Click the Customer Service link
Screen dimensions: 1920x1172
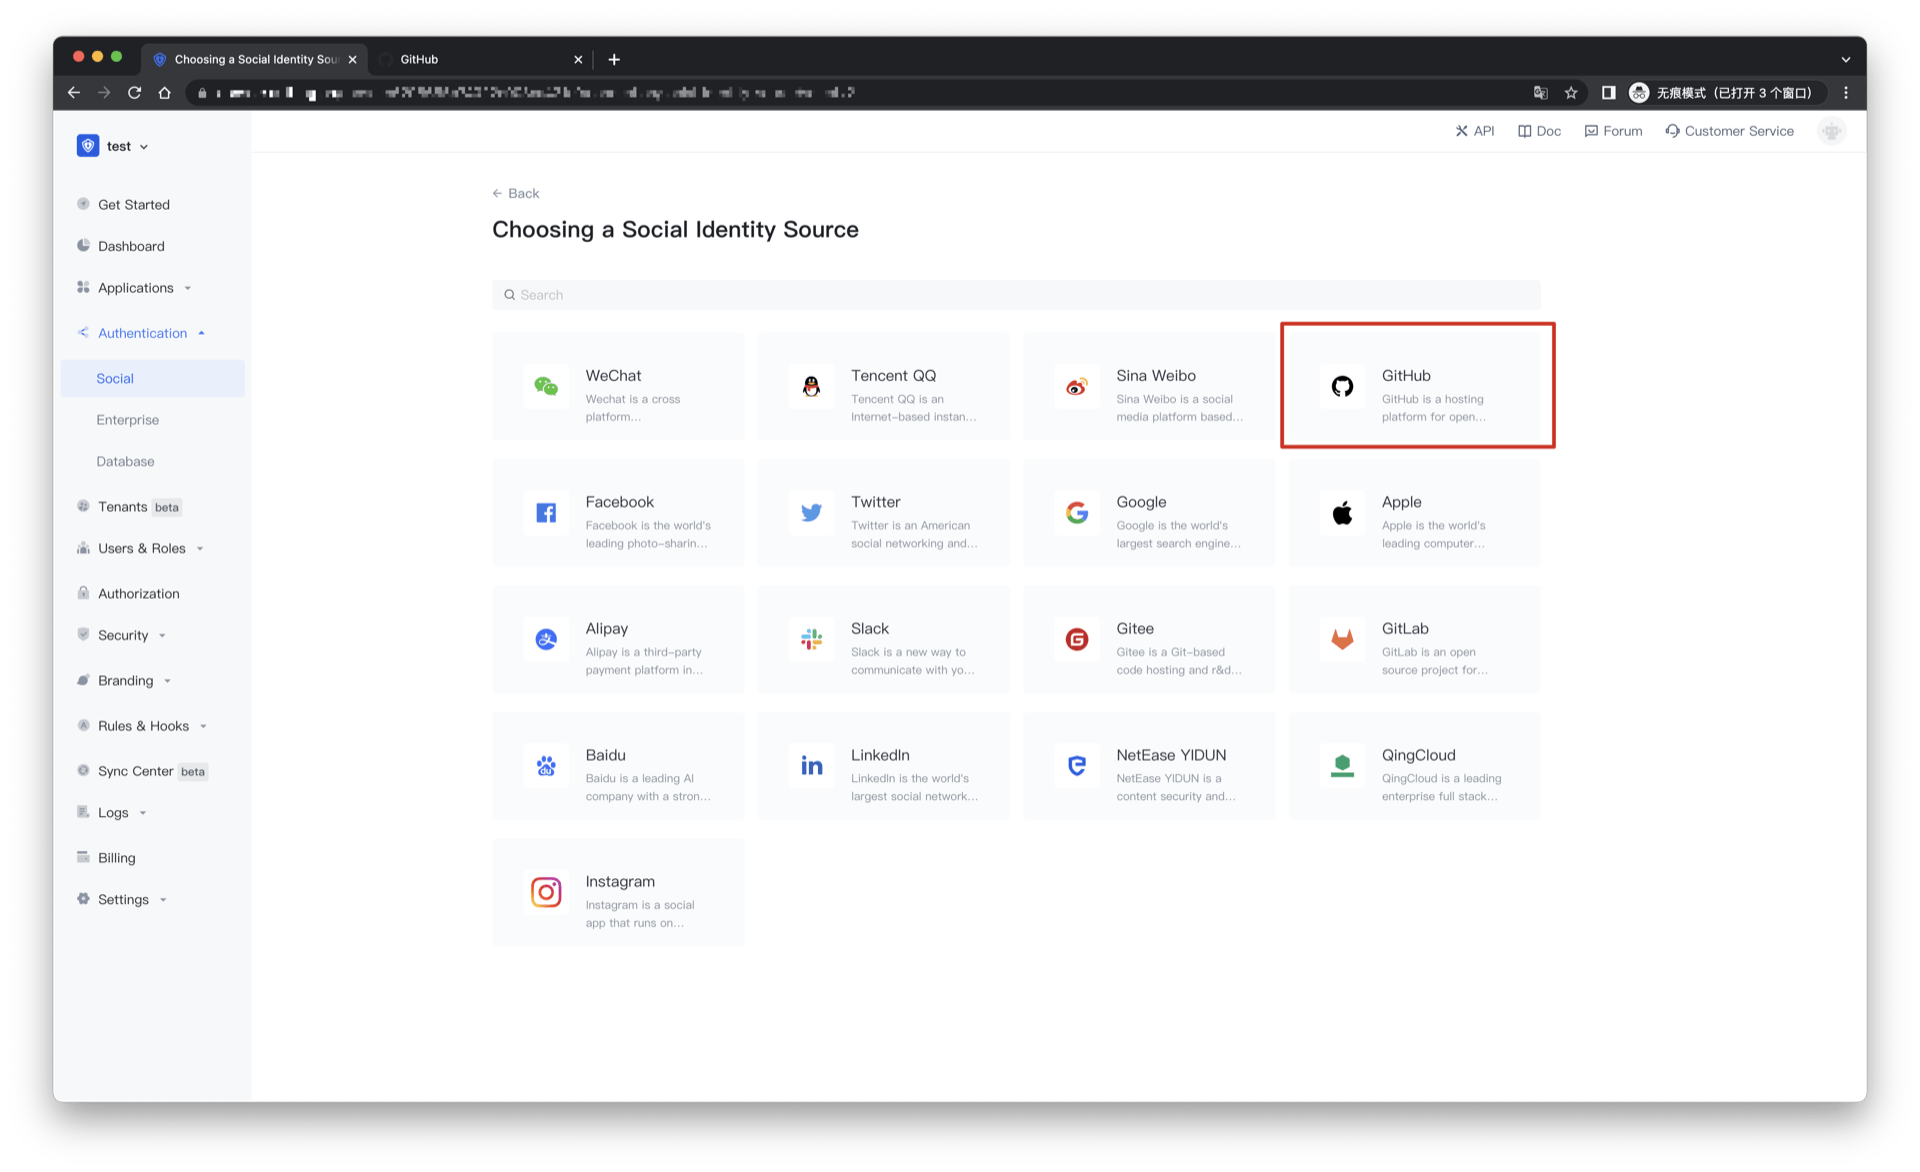pyautogui.click(x=1729, y=131)
